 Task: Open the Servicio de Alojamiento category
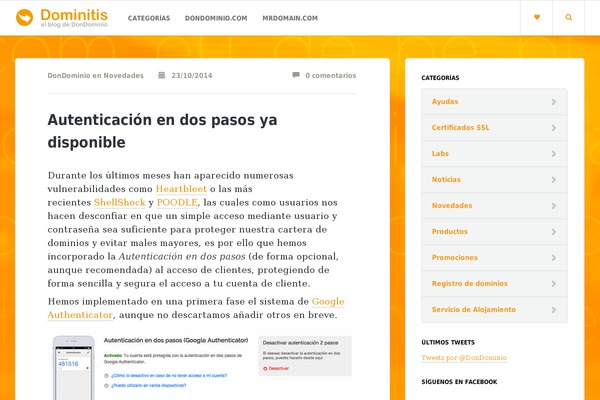(494, 310)
